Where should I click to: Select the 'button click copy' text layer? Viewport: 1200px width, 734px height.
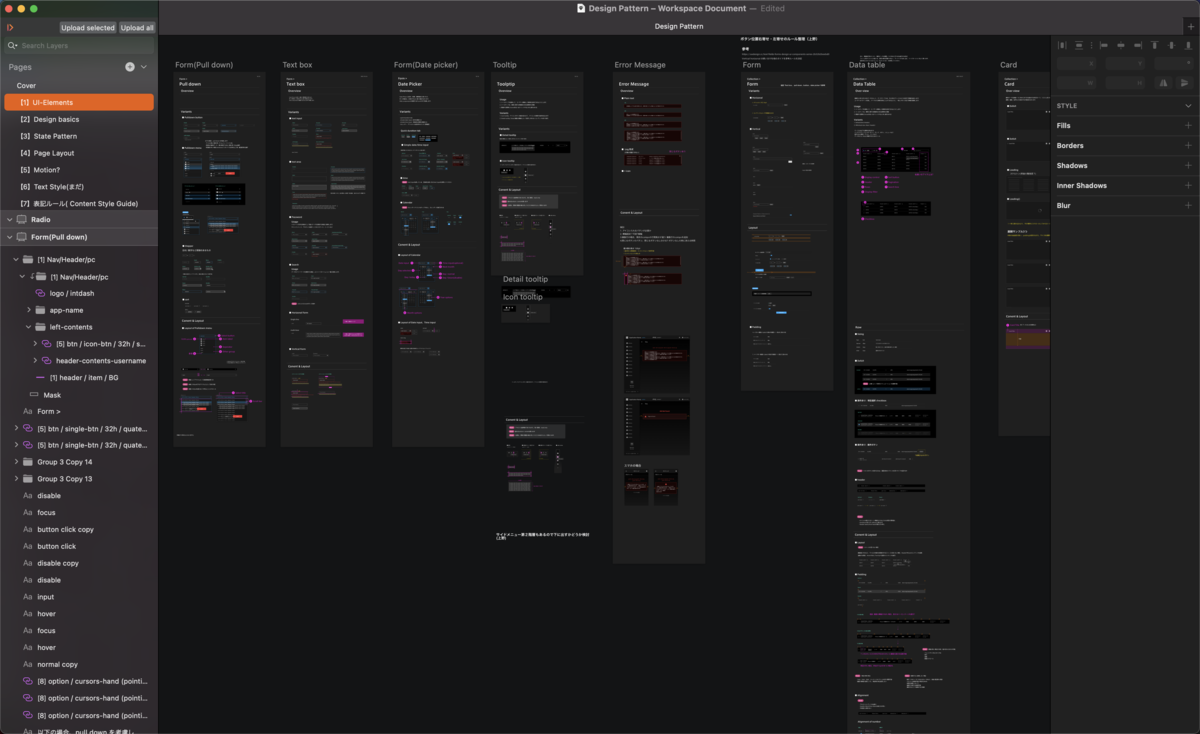[65, 529]
